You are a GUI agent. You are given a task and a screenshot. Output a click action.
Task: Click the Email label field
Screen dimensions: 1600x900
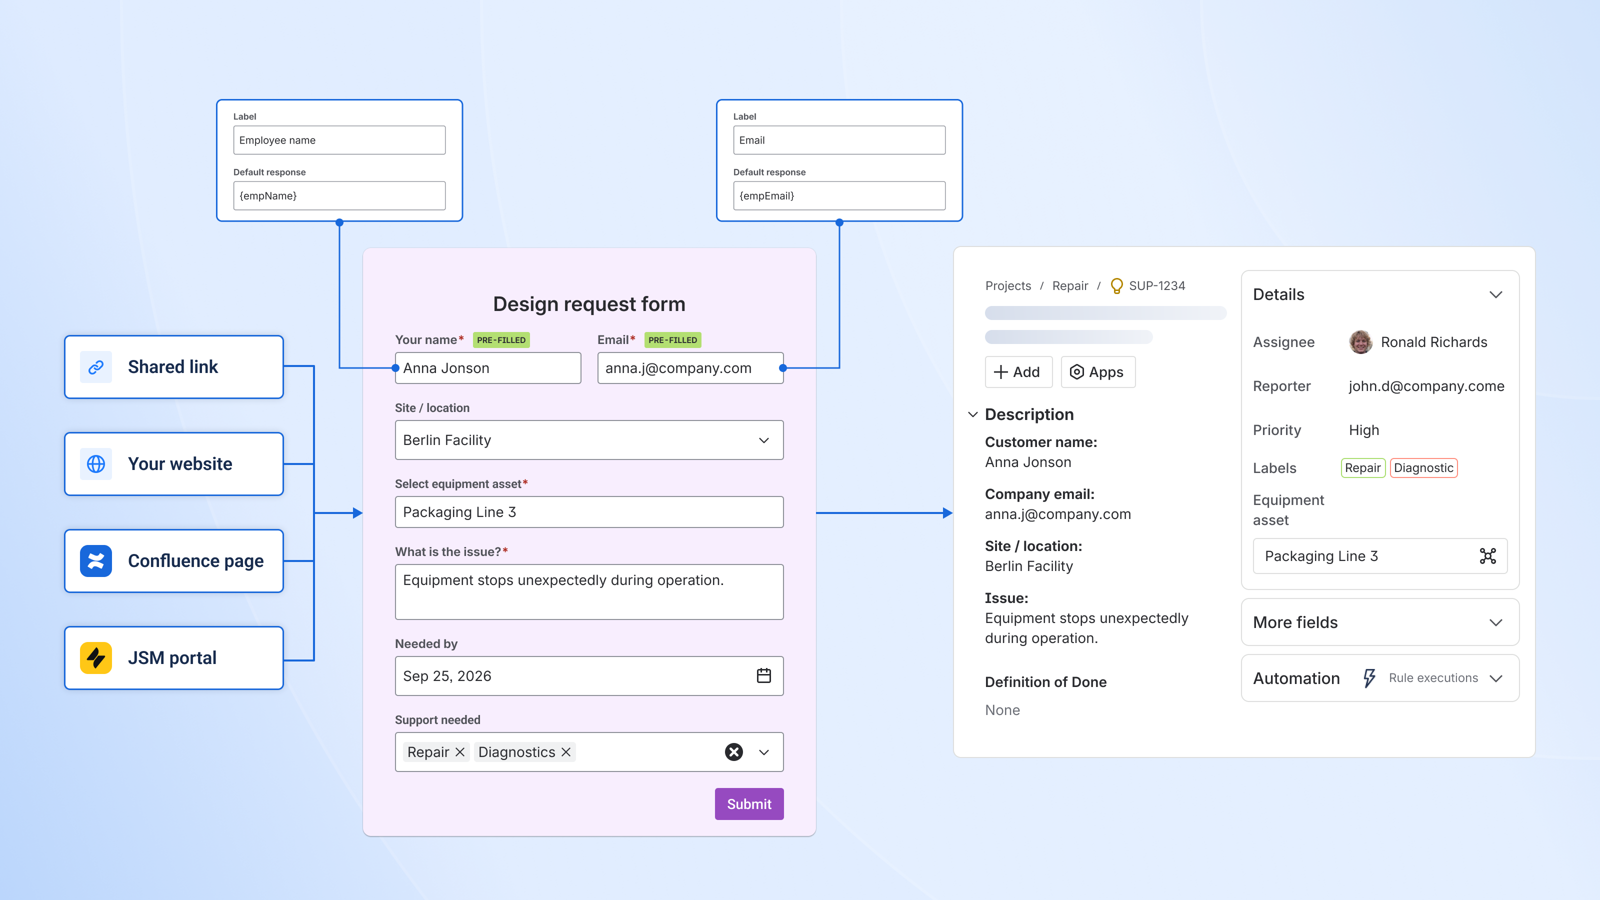pyautogui.click(x=839, y=140)
